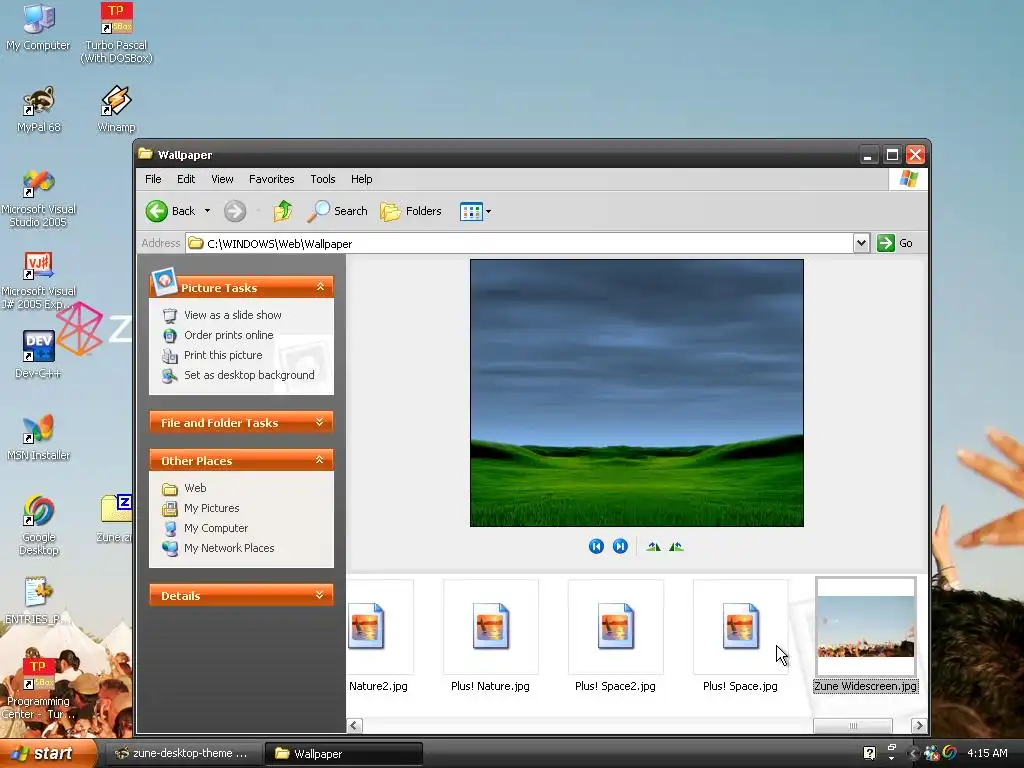Image resolution: width=1024 pixels, height=768 pixels.
Task: Select the Visual J# 2005 Express icon
Action: tap(39, 280)
